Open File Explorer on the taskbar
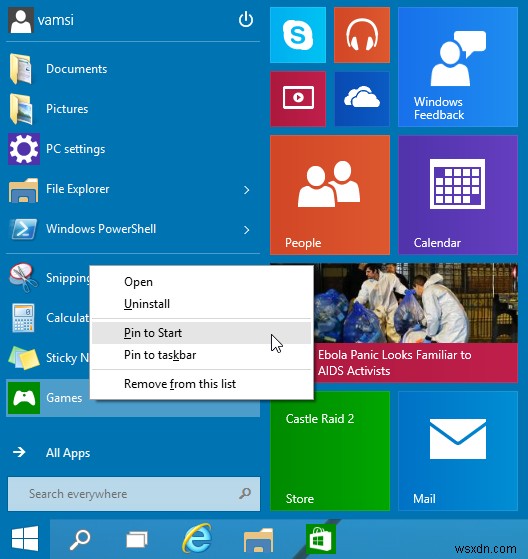Viewport: 528px width, 559px height. click(x=258, y=539)
